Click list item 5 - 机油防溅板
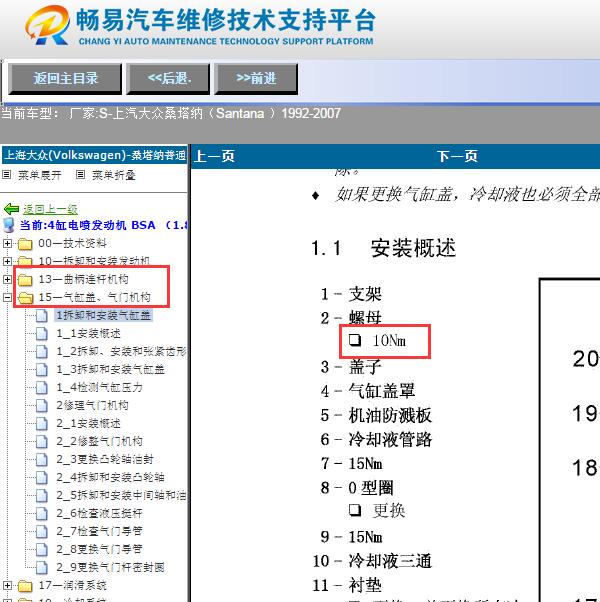The height and width of the screenshot is (602, 600). click(376, 415)
